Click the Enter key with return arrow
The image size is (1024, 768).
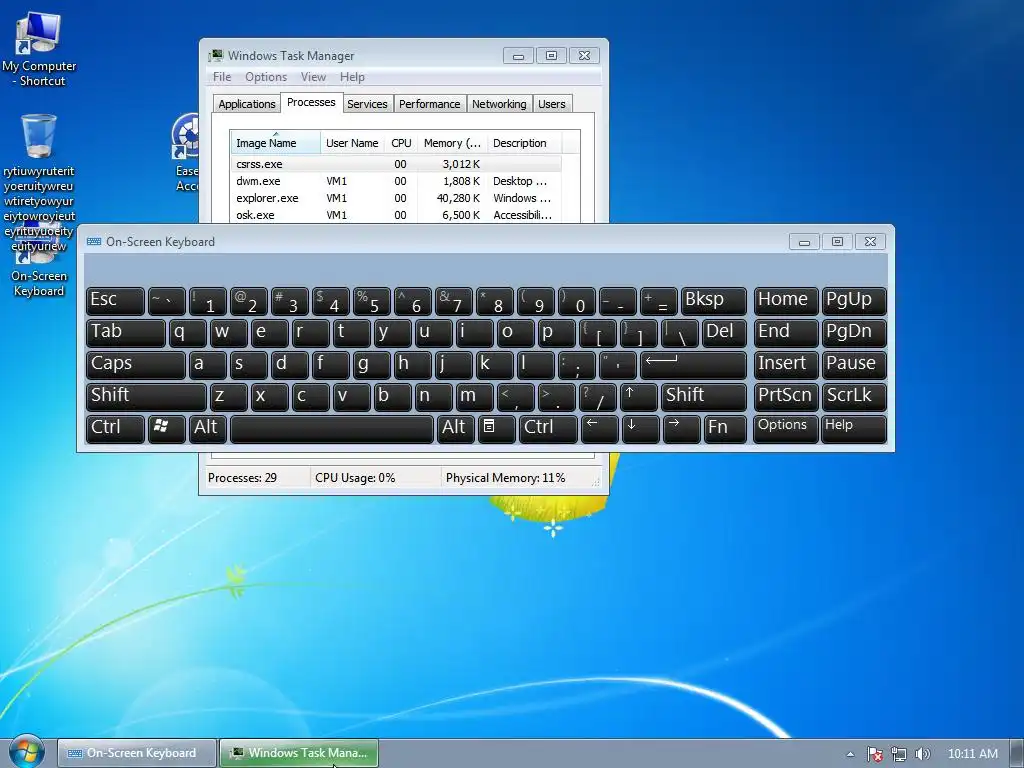pos(693,365)
